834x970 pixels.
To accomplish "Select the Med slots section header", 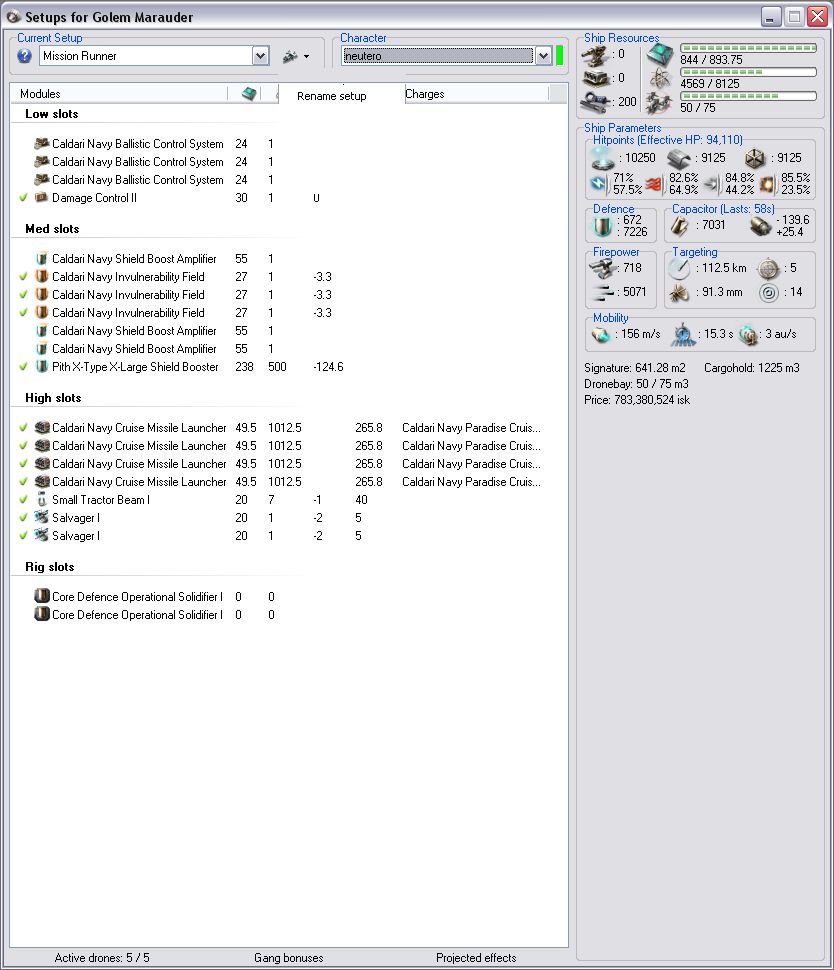I will pyautogui.click(x=52, y=229).
